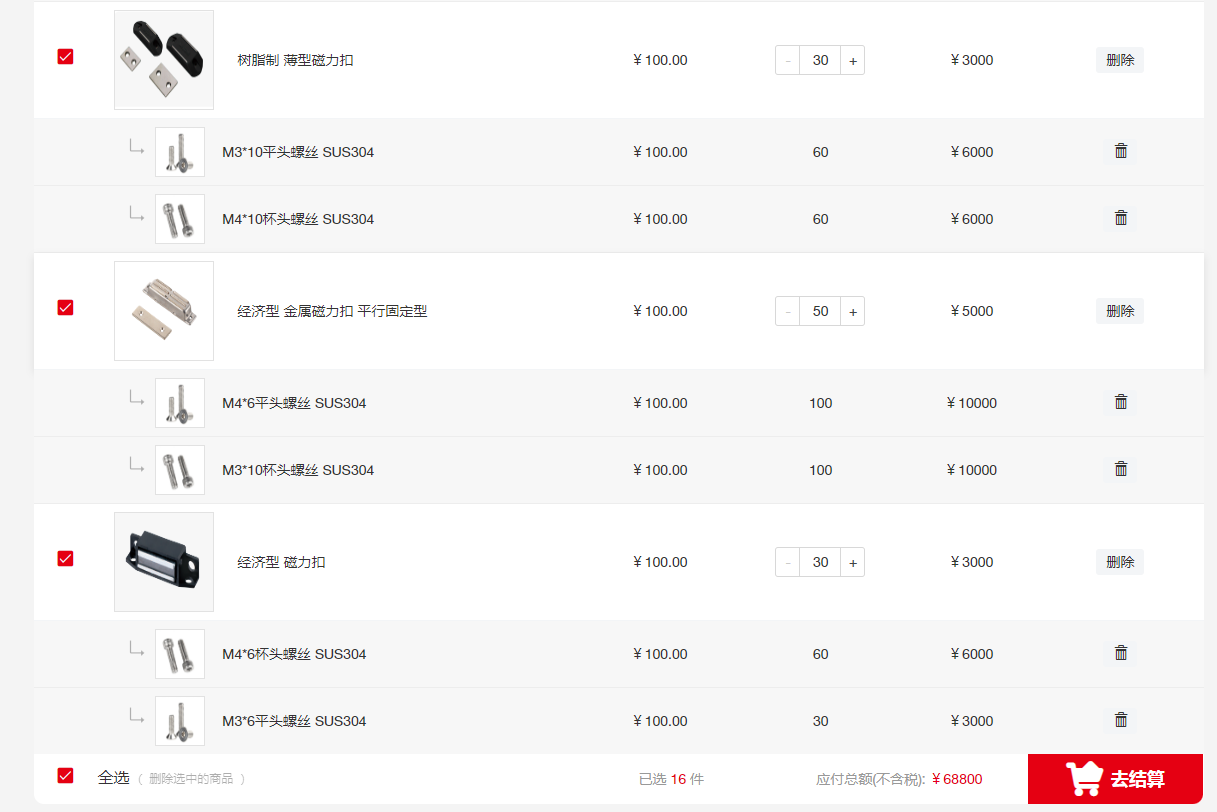The width and height of the screenshot is (1217, 812).
Task: Delete M4*6杯头螺丝 via trash icon
Action: click(x=1121, y=653)
